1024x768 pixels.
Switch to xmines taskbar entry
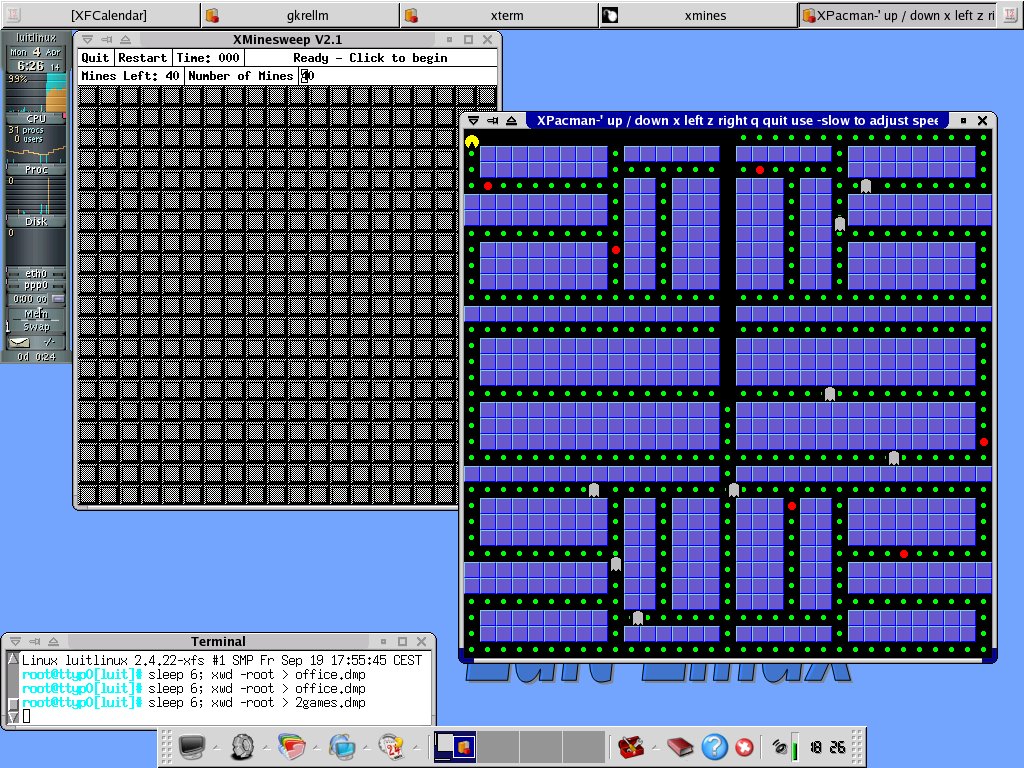pos(697,15)
